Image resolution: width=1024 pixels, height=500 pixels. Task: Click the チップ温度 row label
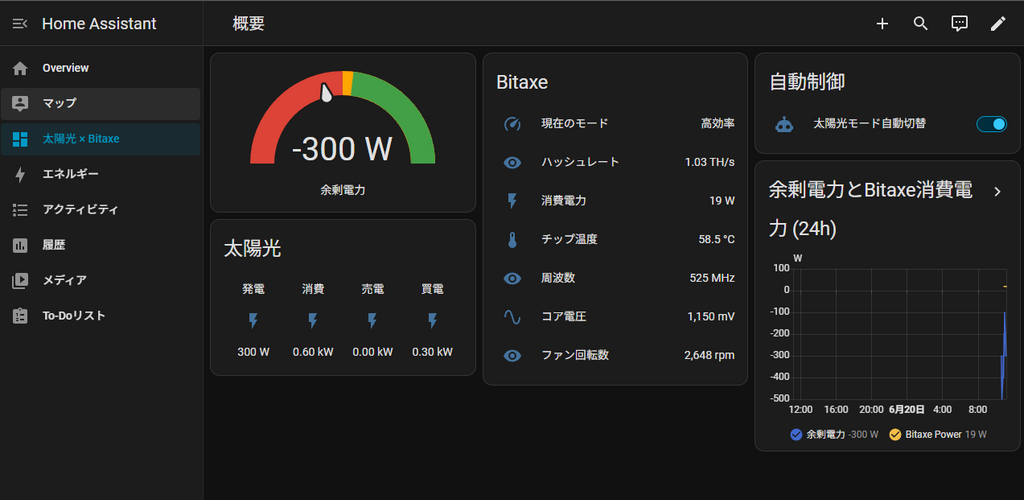(x=569, y=240)
